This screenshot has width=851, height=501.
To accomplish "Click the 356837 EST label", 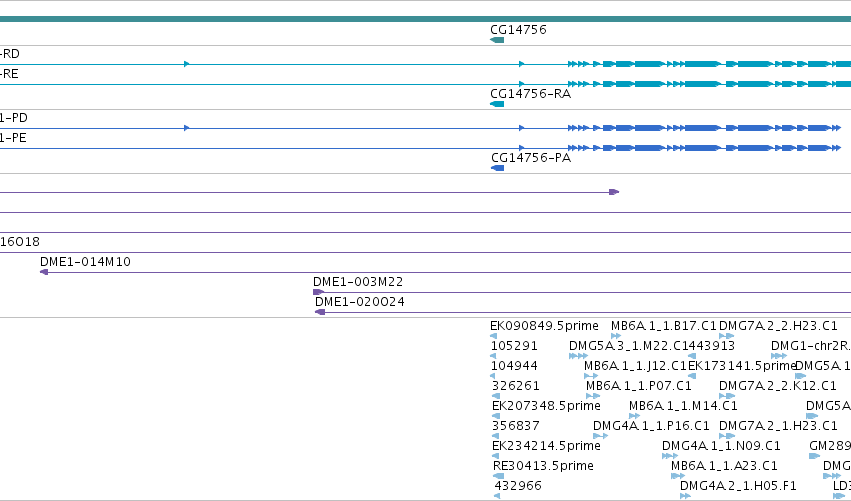I will [x=516, y=426].
